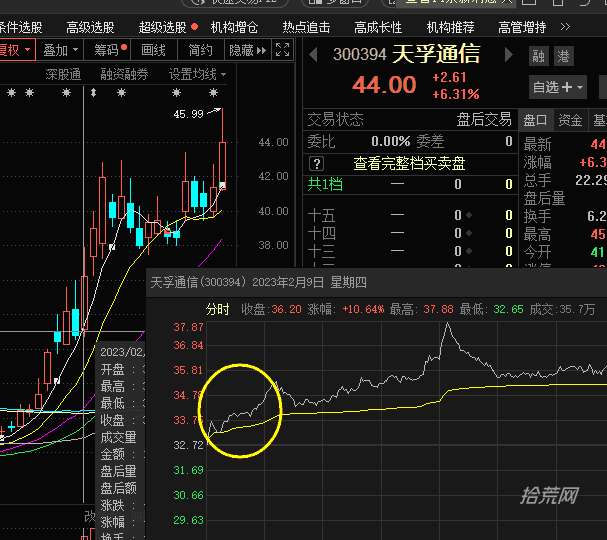Click the 45.99 high price label

pos(188,114)
